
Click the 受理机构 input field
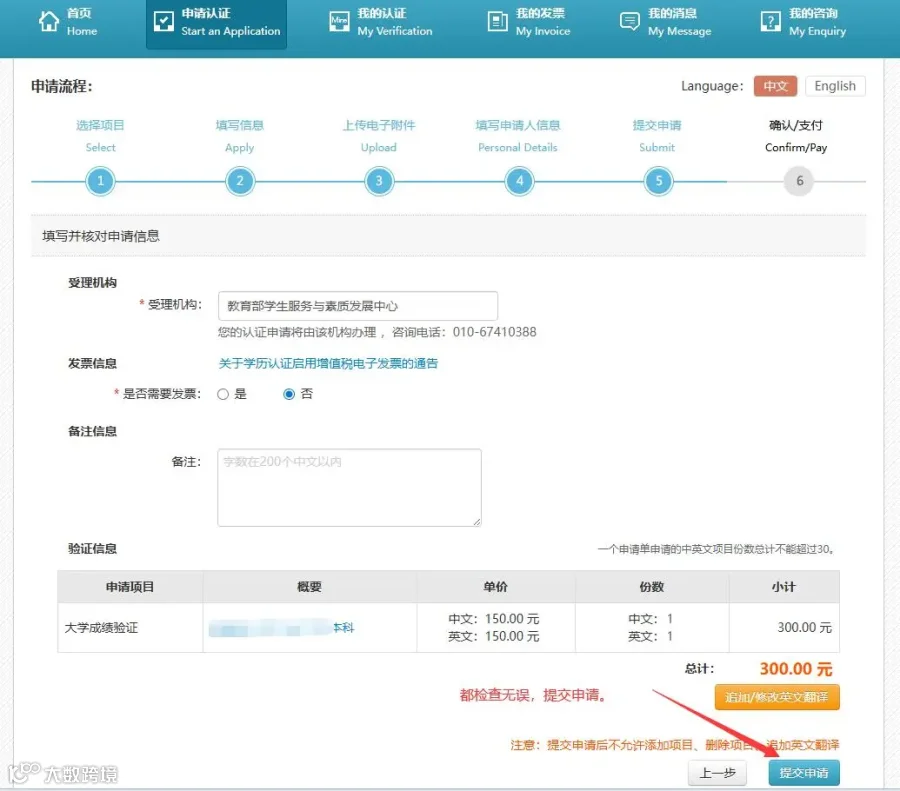point(358,306)
